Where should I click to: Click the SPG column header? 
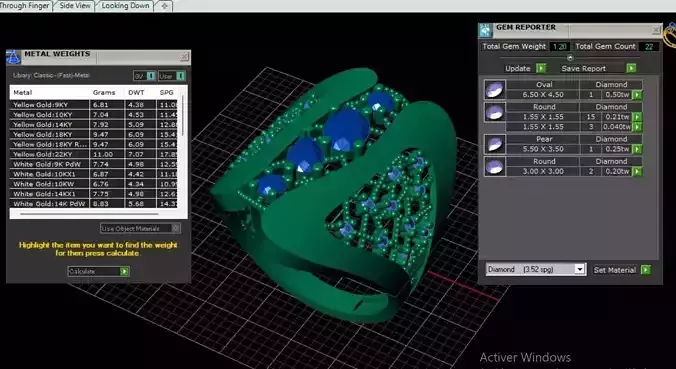(x=166, y=92)
